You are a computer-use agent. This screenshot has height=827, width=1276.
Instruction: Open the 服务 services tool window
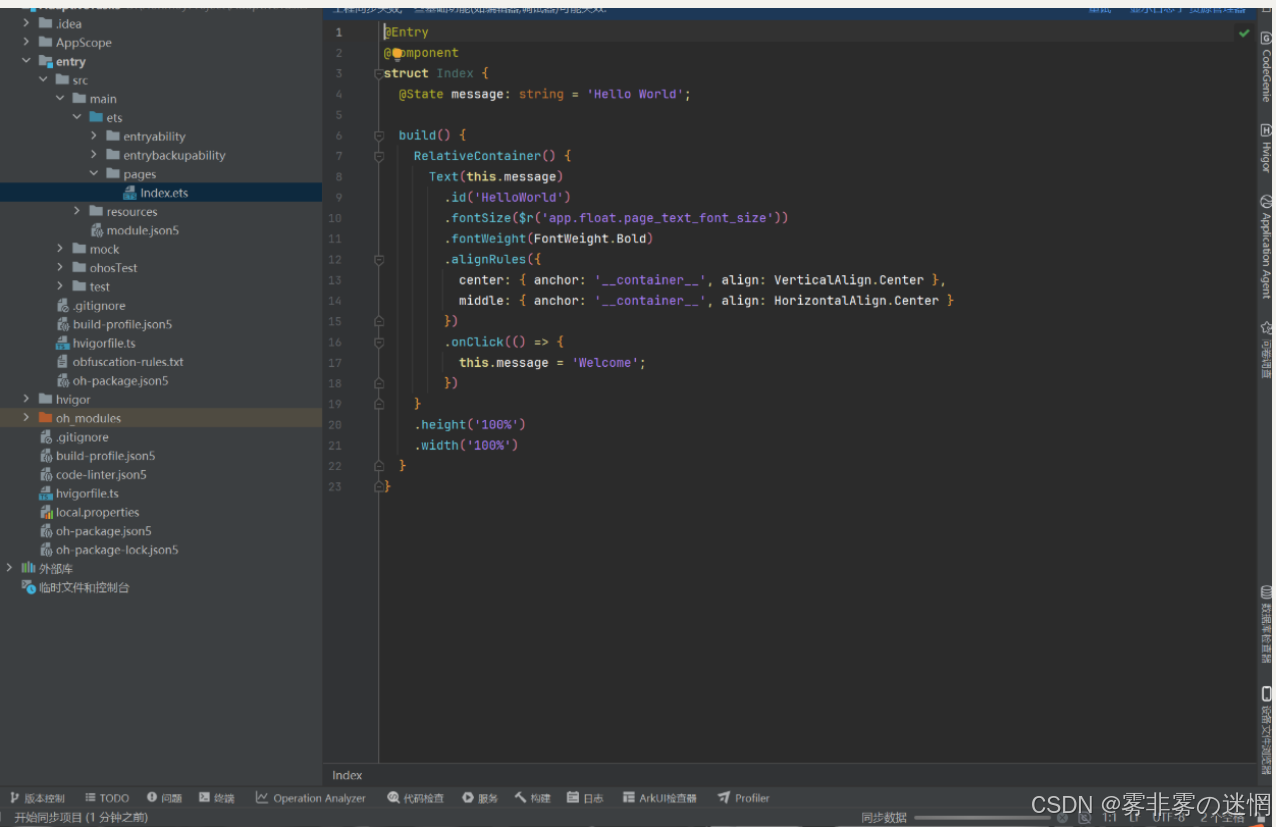coord(480,798)
